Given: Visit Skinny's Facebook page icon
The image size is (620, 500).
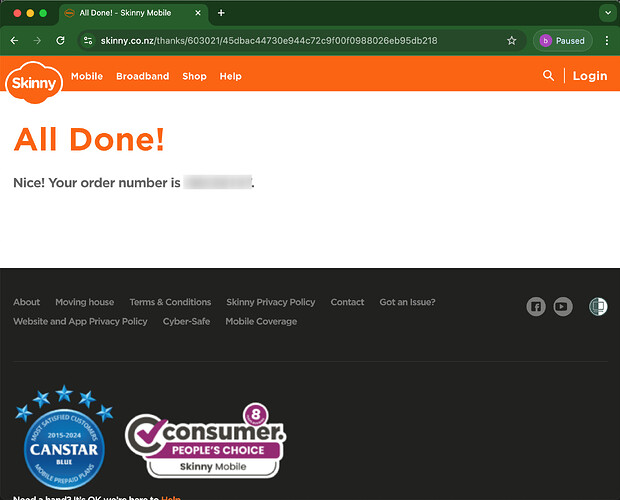Looking at the screenshot, I should (x=536, y=307).
